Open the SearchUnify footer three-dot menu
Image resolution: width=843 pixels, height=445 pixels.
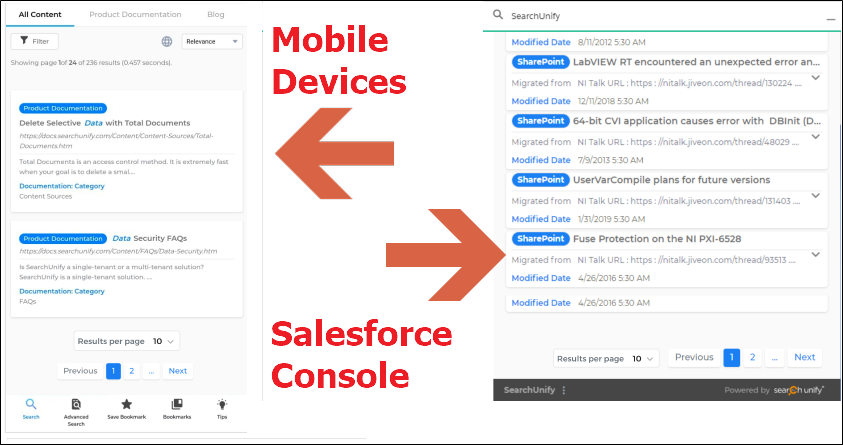coord(564,390)
